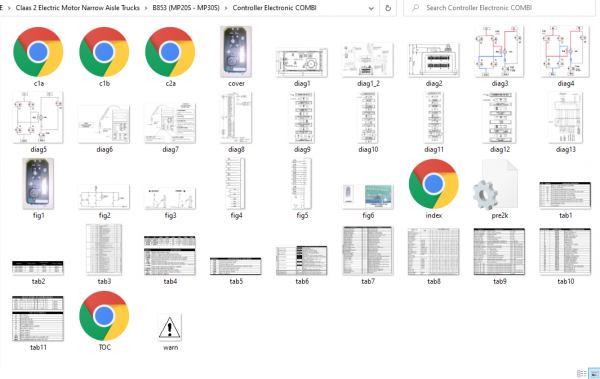600x379 pixels.
Task: Select the fig5 image thumbnail
Action: pos(302,184)
